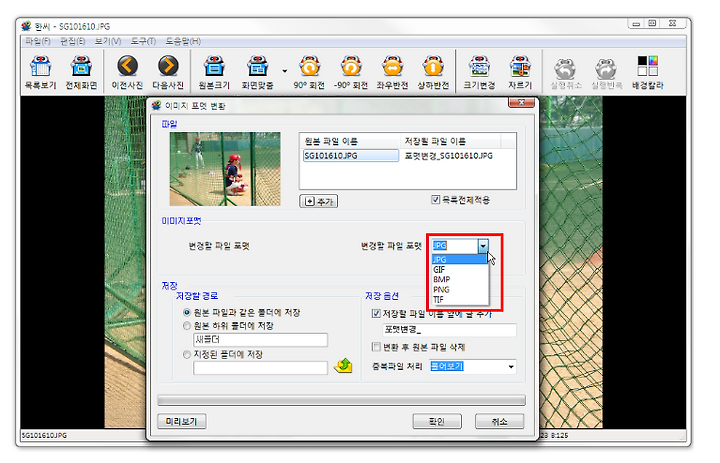The width and height of the screenshot is (720, 463).
Task: Click the 새폴더 subfolder name field
Action: tap(260, 340)
